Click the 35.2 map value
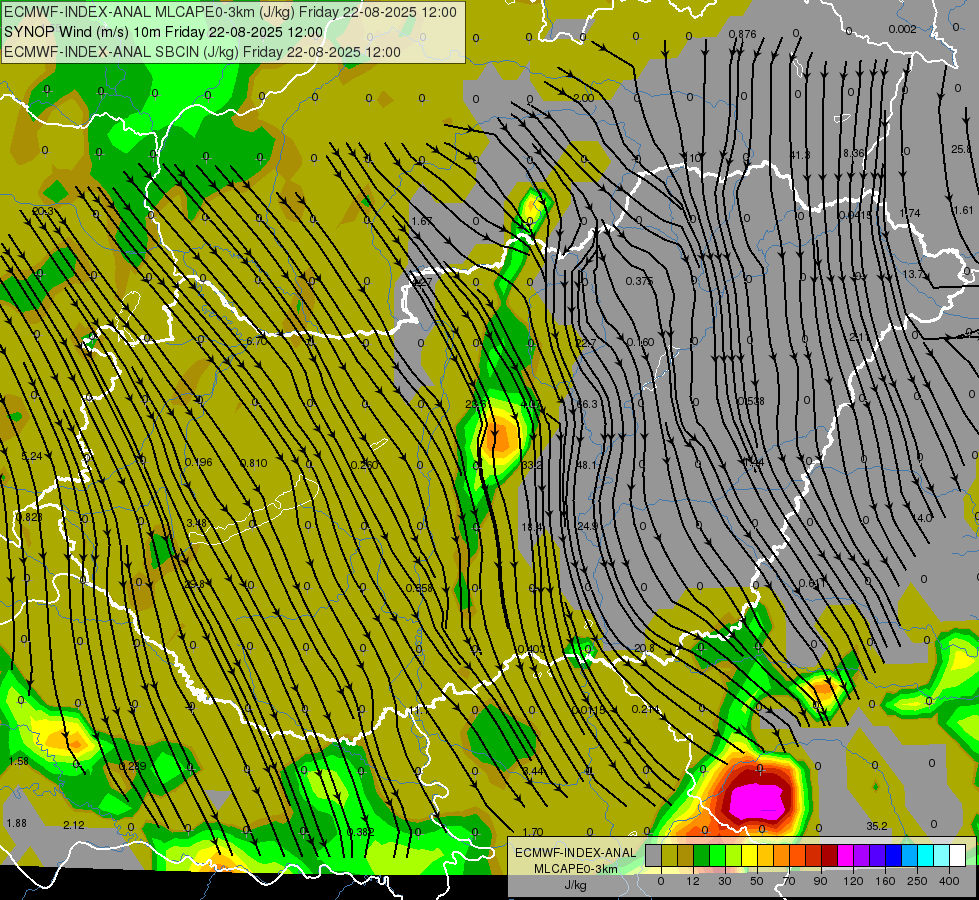Image resolution: width=979 pixels, height=900 pixels. (x=877, y=826)
